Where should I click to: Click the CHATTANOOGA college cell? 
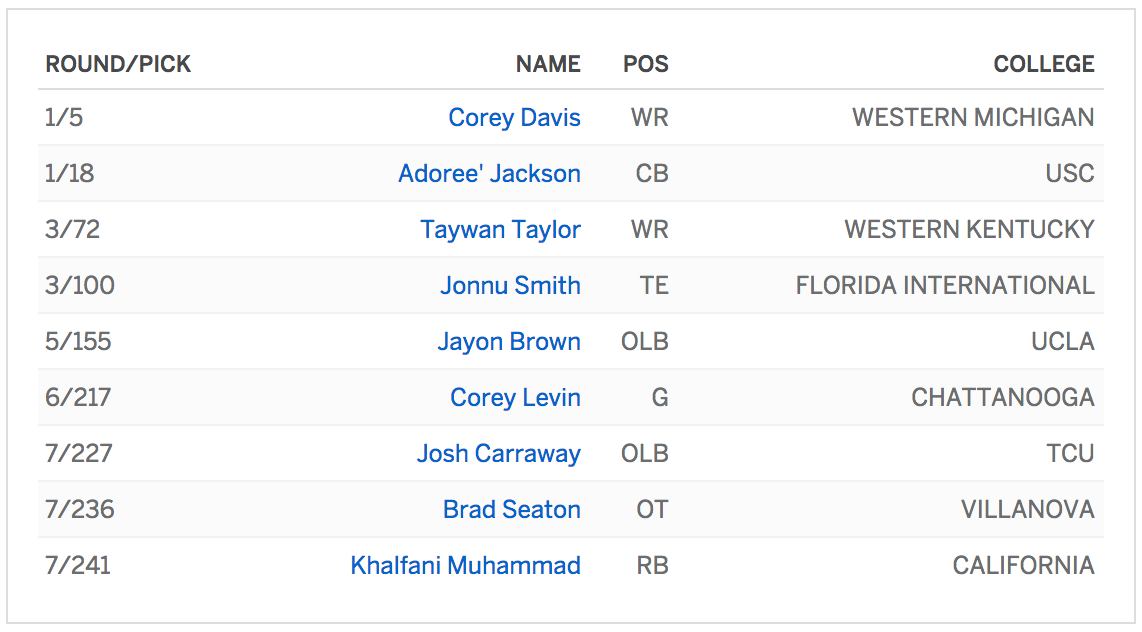[1002, 398]
